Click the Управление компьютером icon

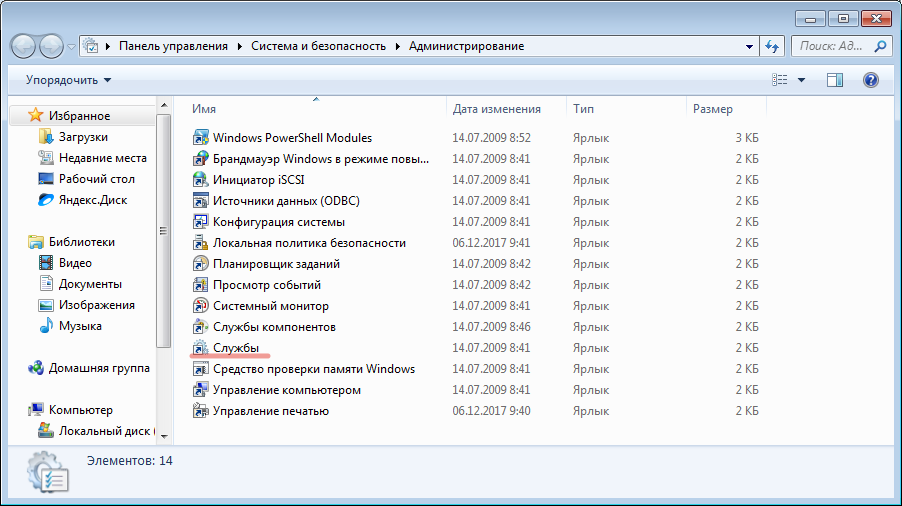click(x=200, y=390)
